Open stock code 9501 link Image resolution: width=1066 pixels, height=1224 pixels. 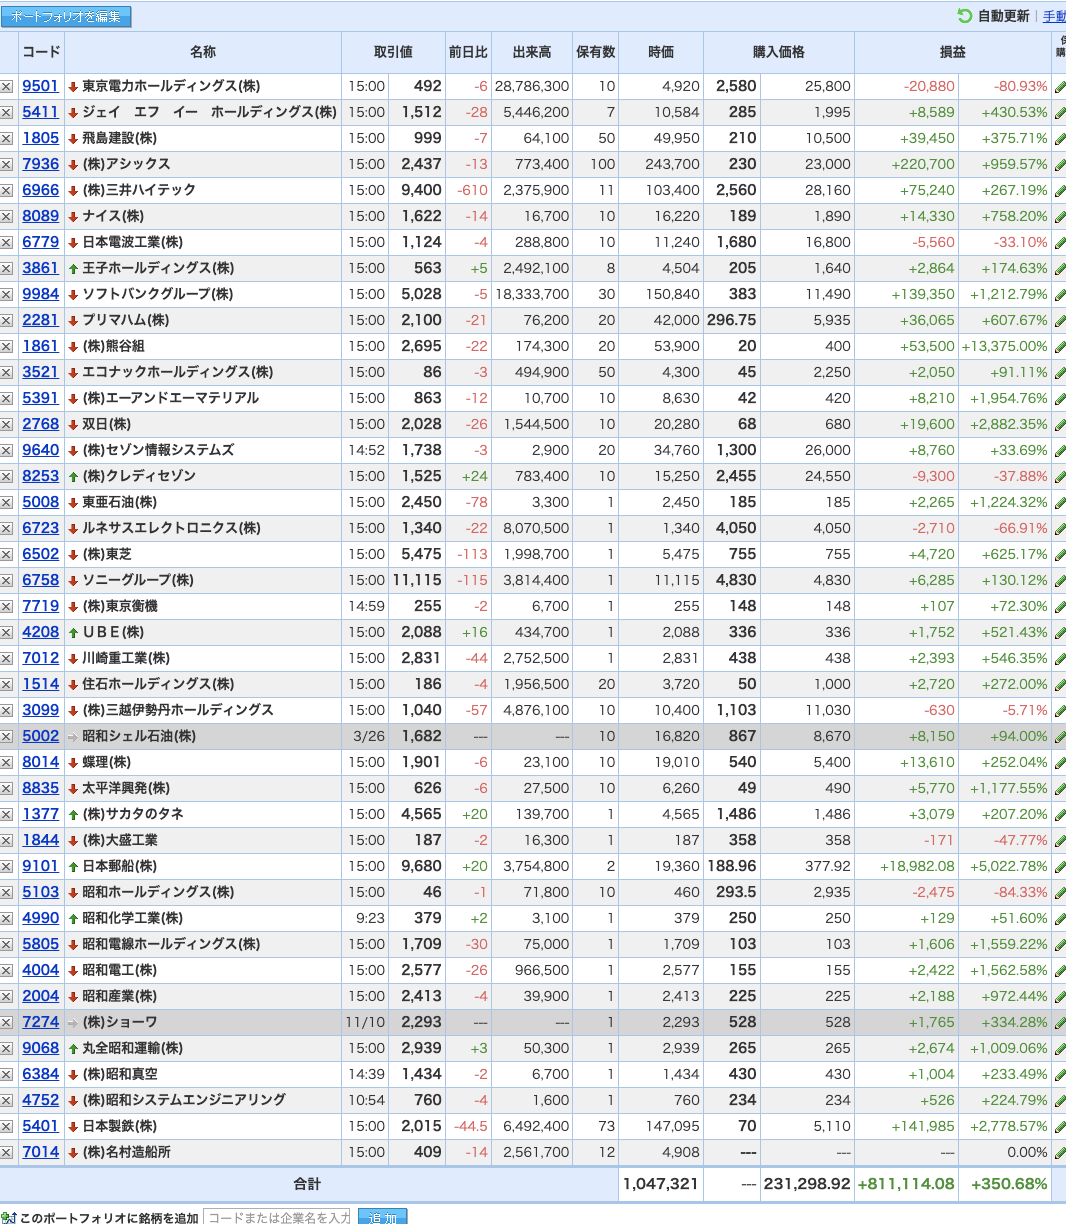pos(41,86)
